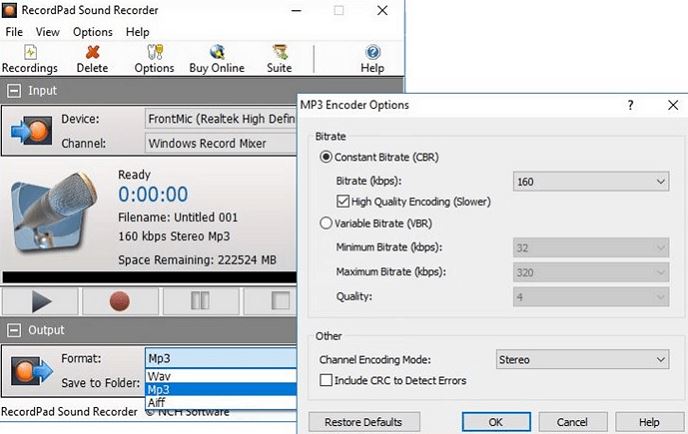Open the Bitrate (kbps) dropdown showing 160
The width and height of the screenshot is (688, 434).
pos(591,182)
